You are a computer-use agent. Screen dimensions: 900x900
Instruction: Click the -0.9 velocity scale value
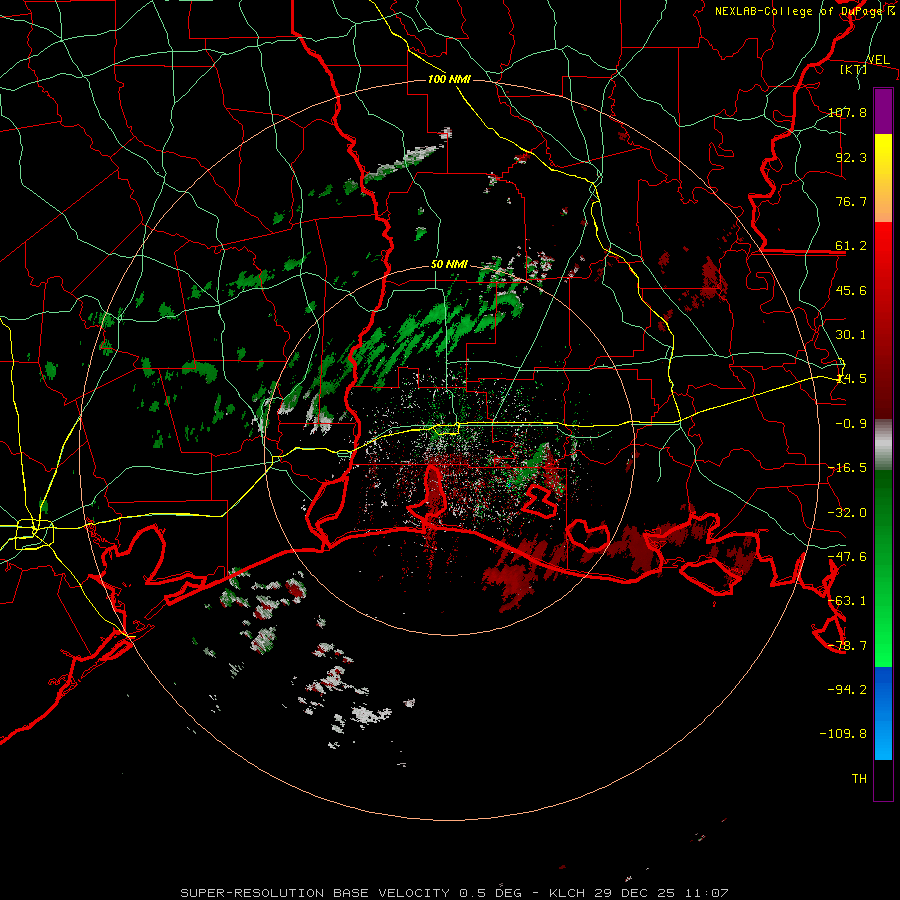[851, 424]
